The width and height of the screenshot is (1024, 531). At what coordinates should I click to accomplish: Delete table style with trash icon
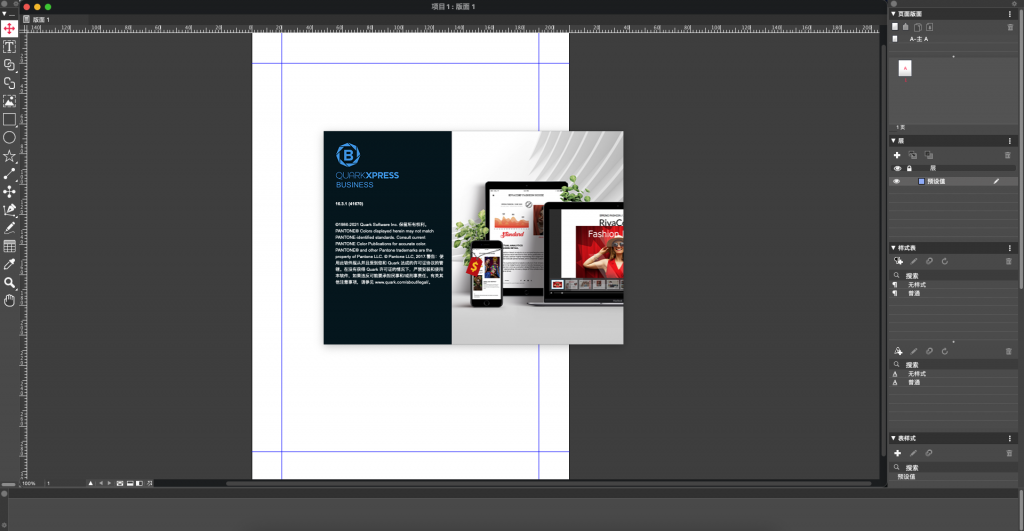1009,453
